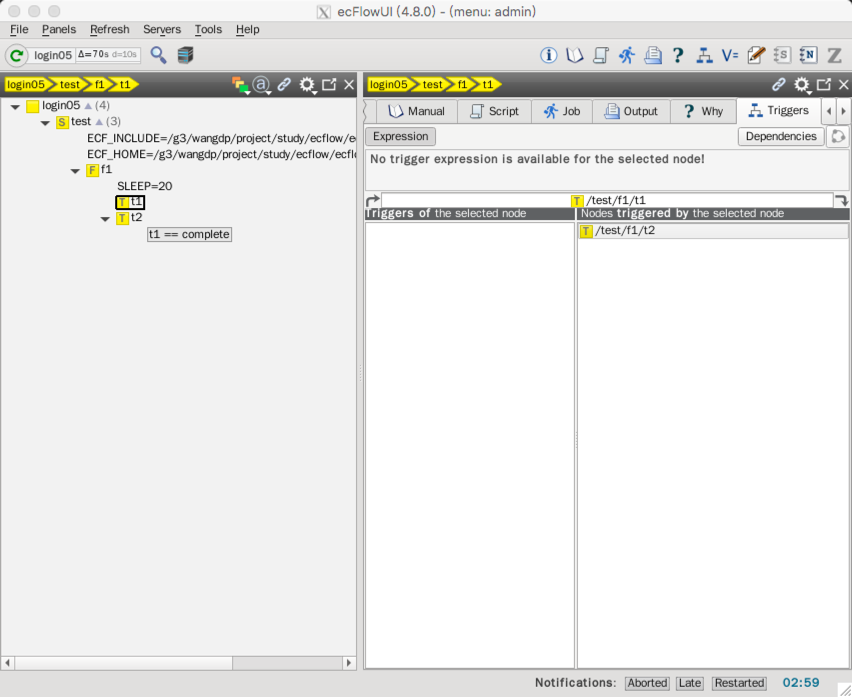Click the SLEEP=20 variable row

(145, 186)
